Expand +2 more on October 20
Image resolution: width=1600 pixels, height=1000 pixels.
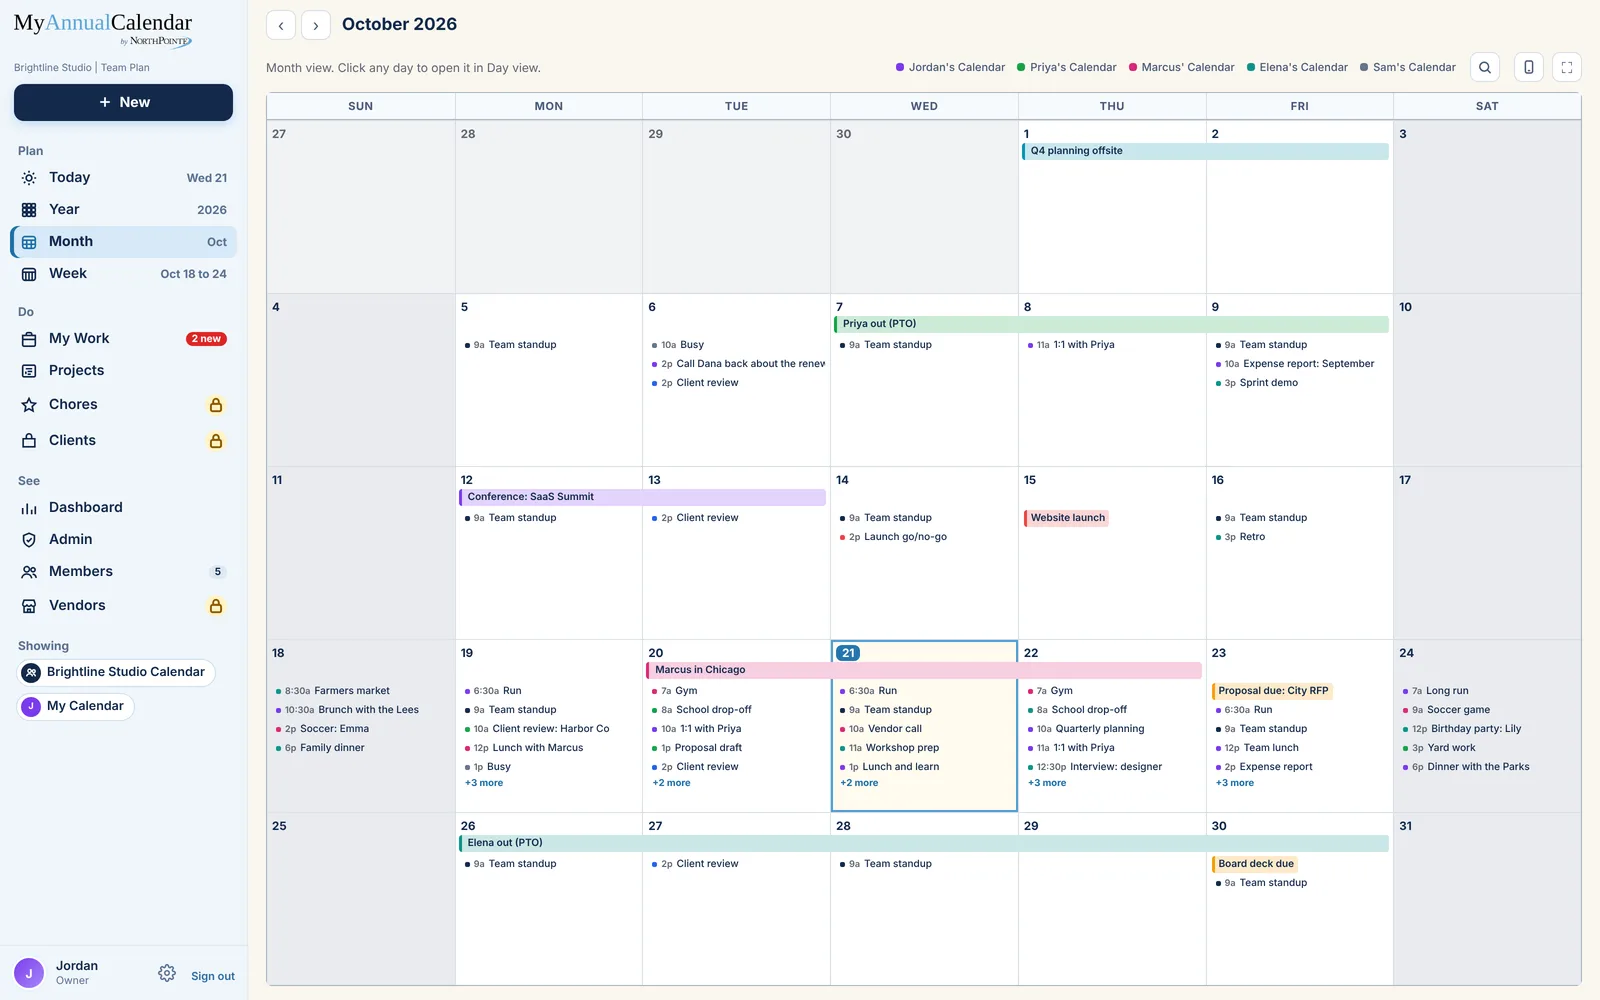point(672,783)
